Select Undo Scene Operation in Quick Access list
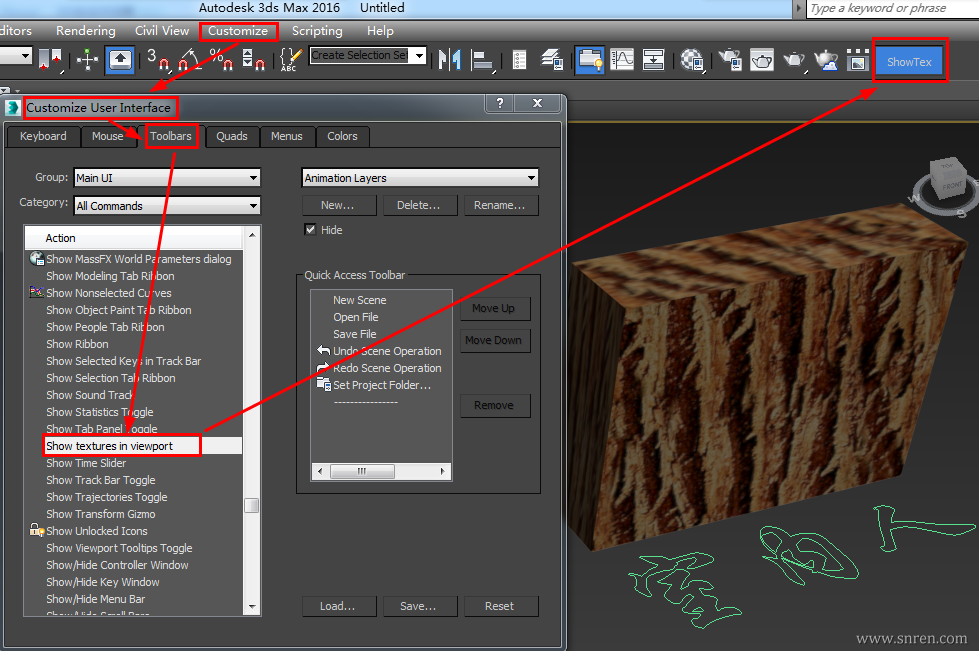The height and width of the screenshot is (651, 979). (381, 351)
